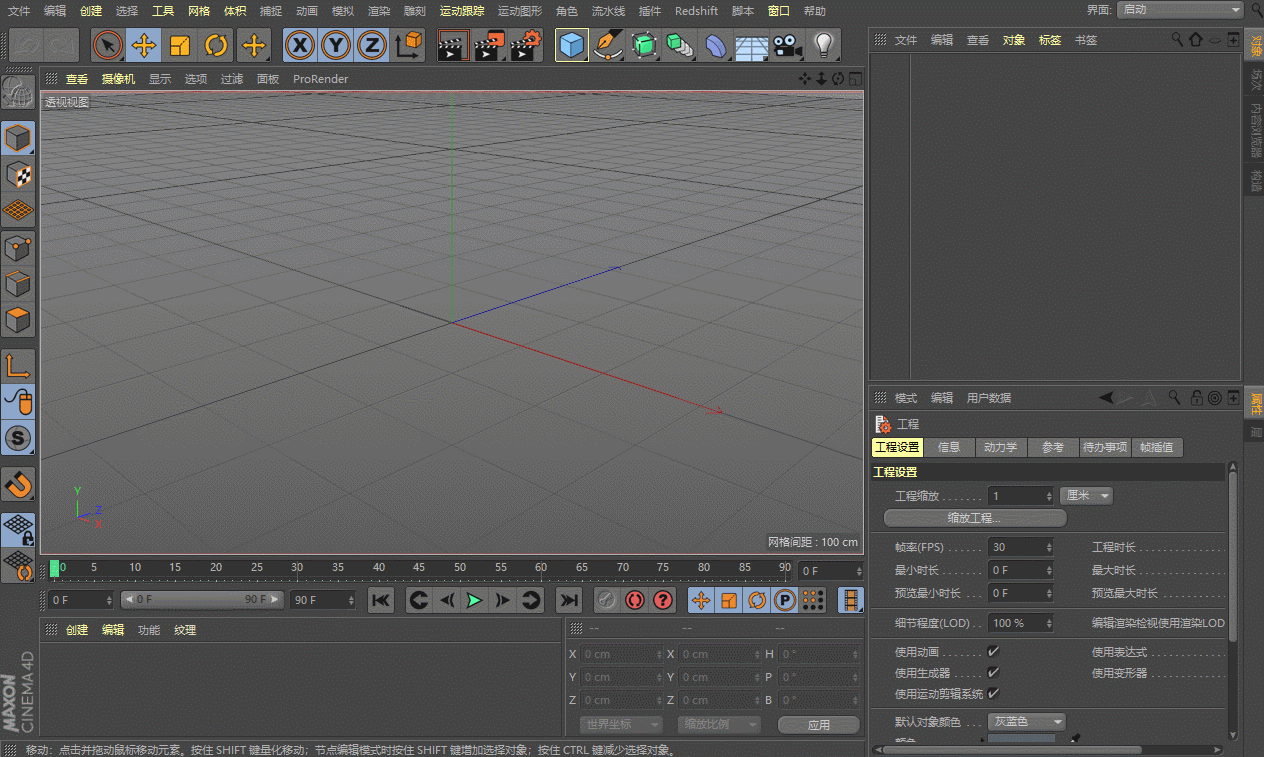Open the 灰蓝色 default color dropdown

(x=1028, y=721)
